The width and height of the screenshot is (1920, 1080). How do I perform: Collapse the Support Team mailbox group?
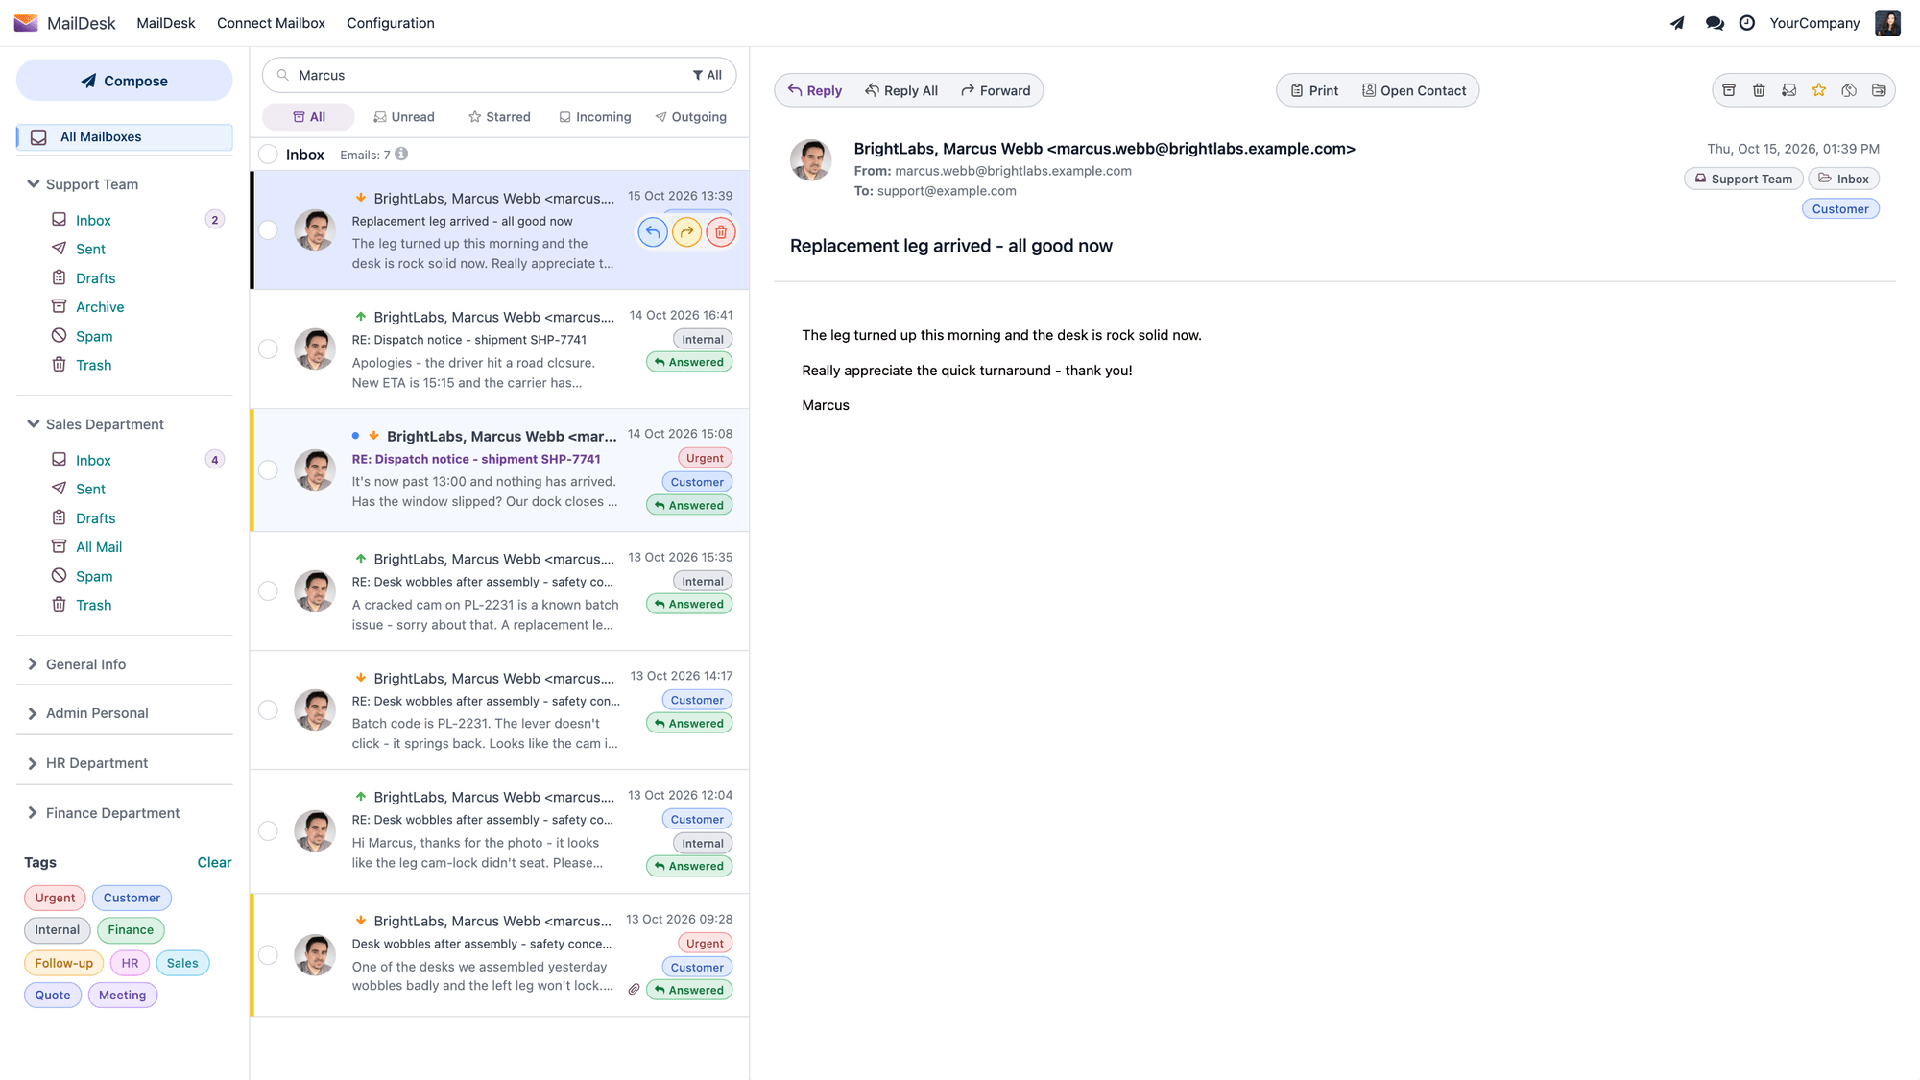33,184
